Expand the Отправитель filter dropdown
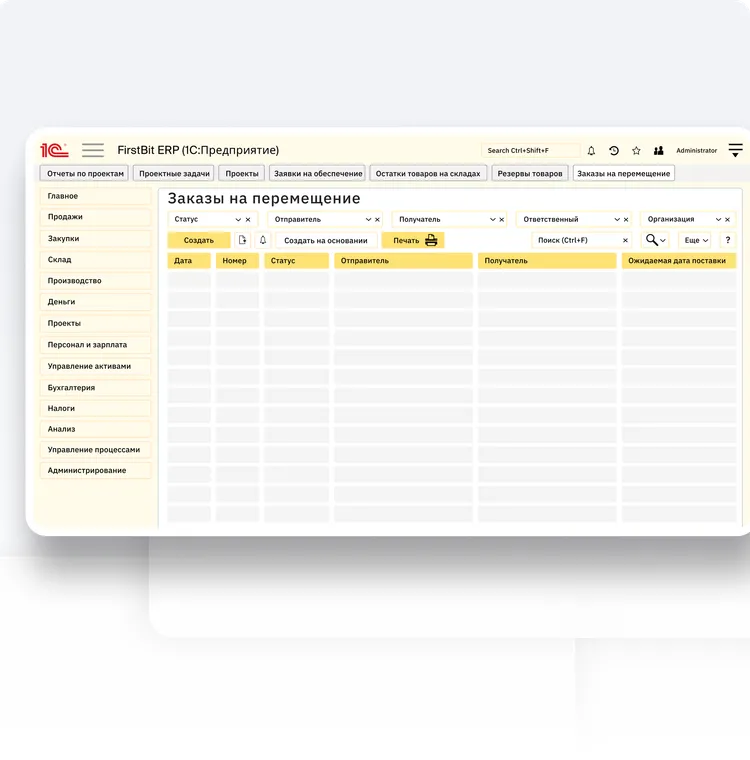The image size is (750, 760). coord(366,219)
